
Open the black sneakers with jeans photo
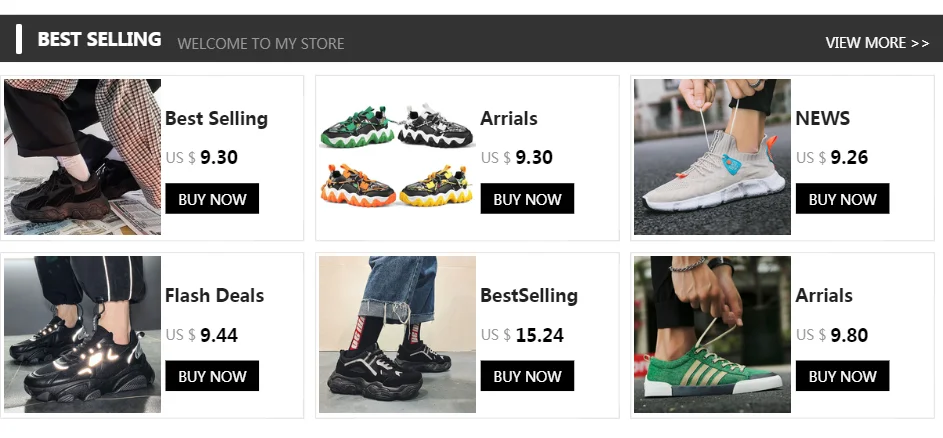(x=398, y=335)
